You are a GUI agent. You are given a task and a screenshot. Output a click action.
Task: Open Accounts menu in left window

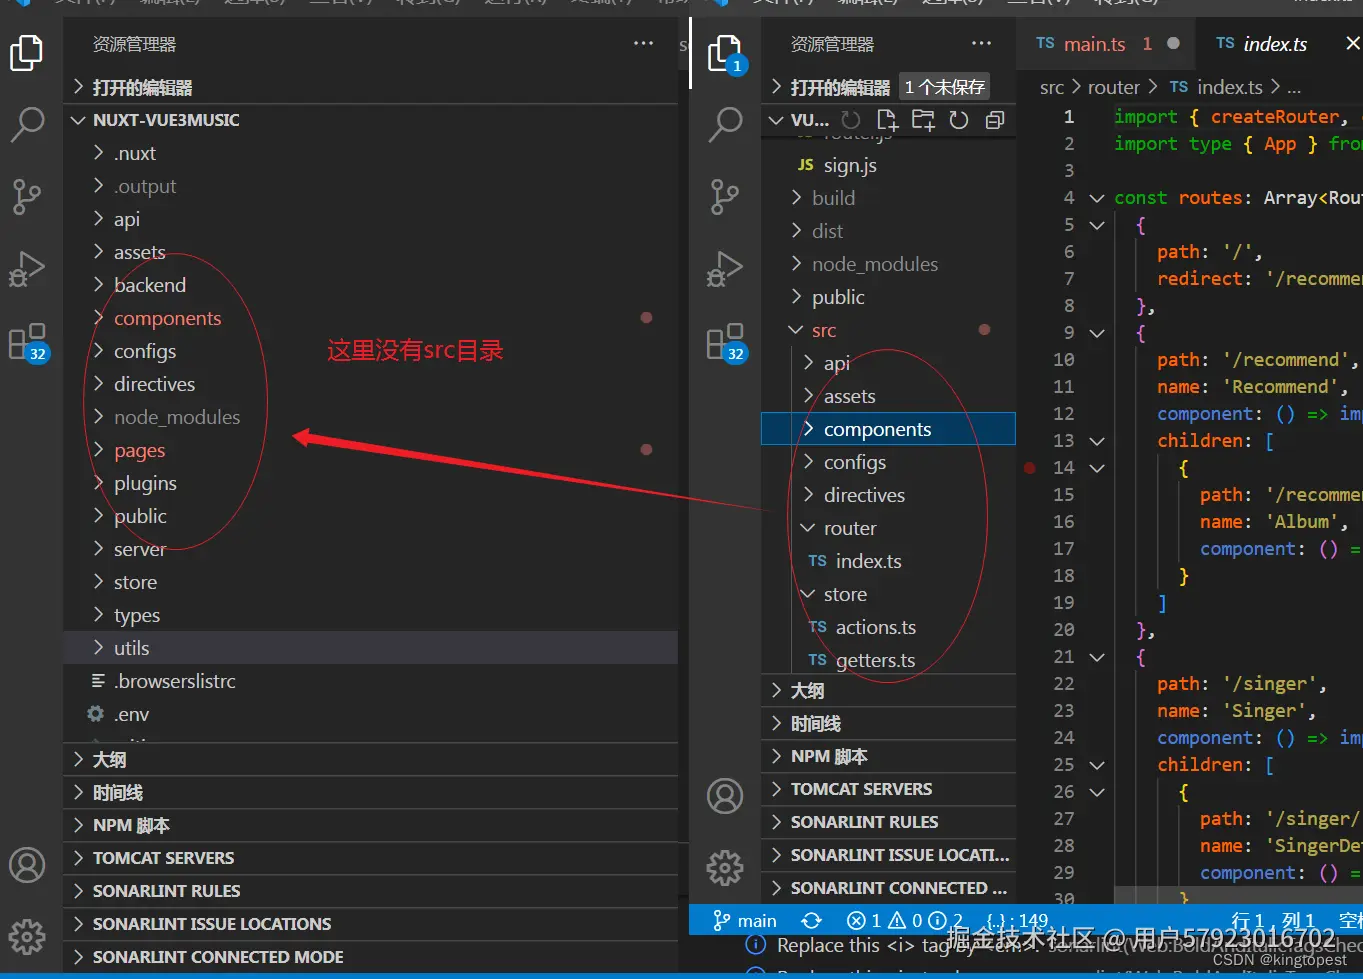(27, 865)
